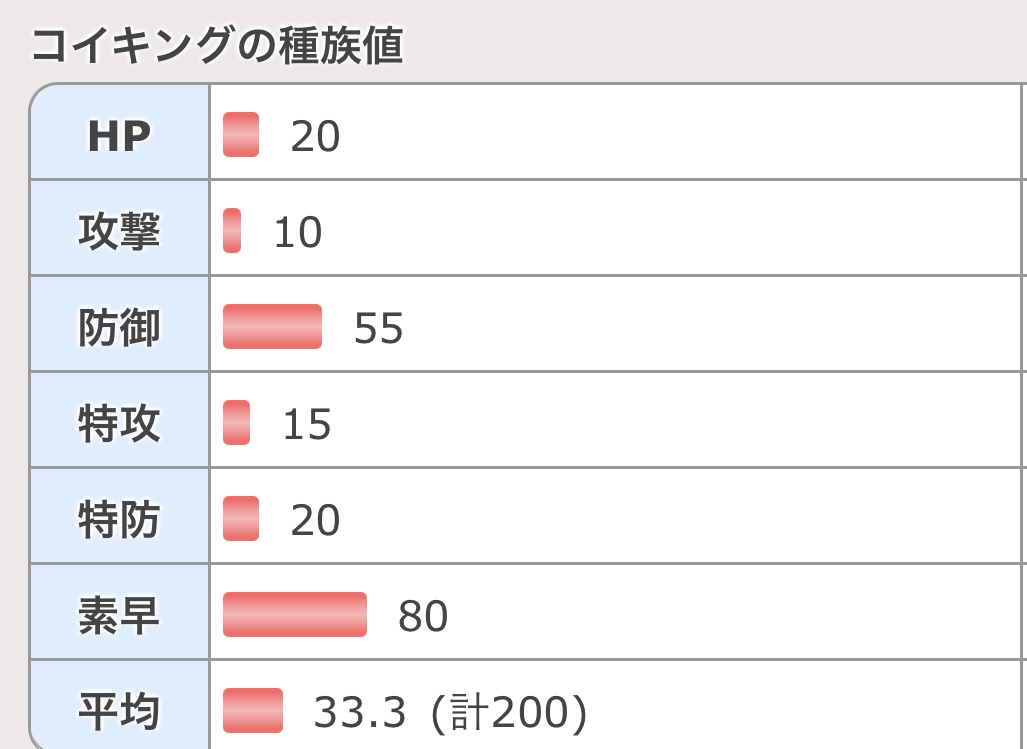This screenshot has height=749, width=1027.
Task: Click the 素早 row label
Action: click(120, 612)
